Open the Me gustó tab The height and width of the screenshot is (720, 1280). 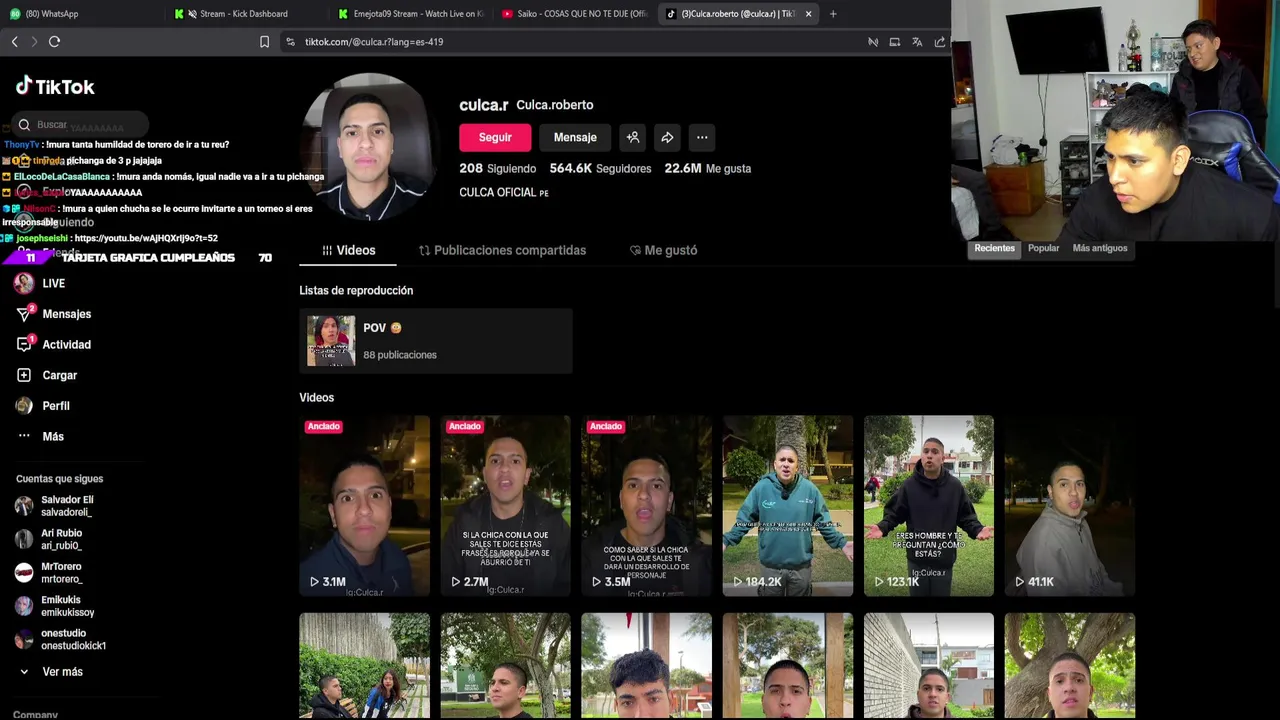[663, 250]
